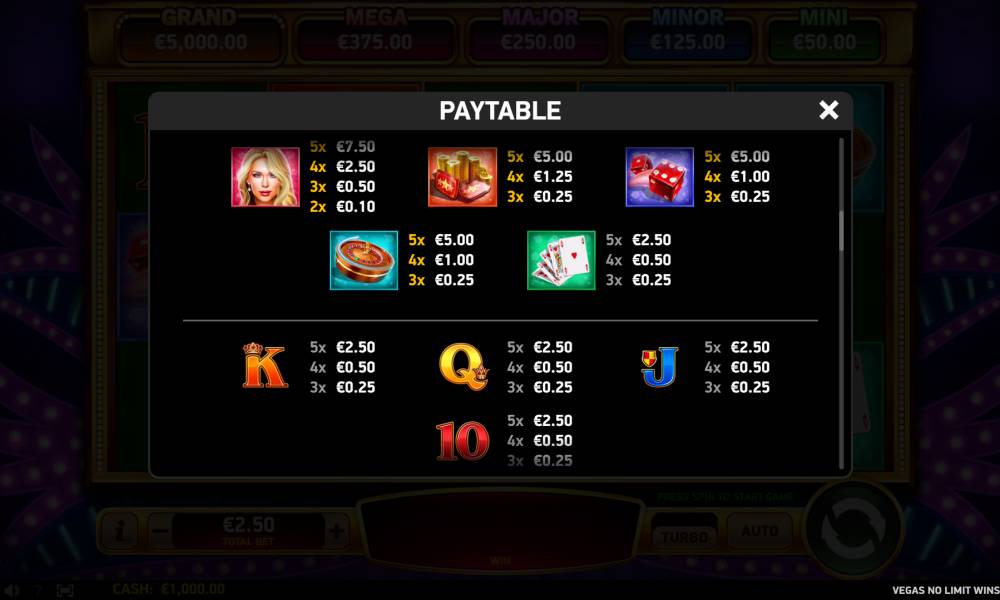
Task: Click the red dice symbol icon
Action: [x=659, y=177]
